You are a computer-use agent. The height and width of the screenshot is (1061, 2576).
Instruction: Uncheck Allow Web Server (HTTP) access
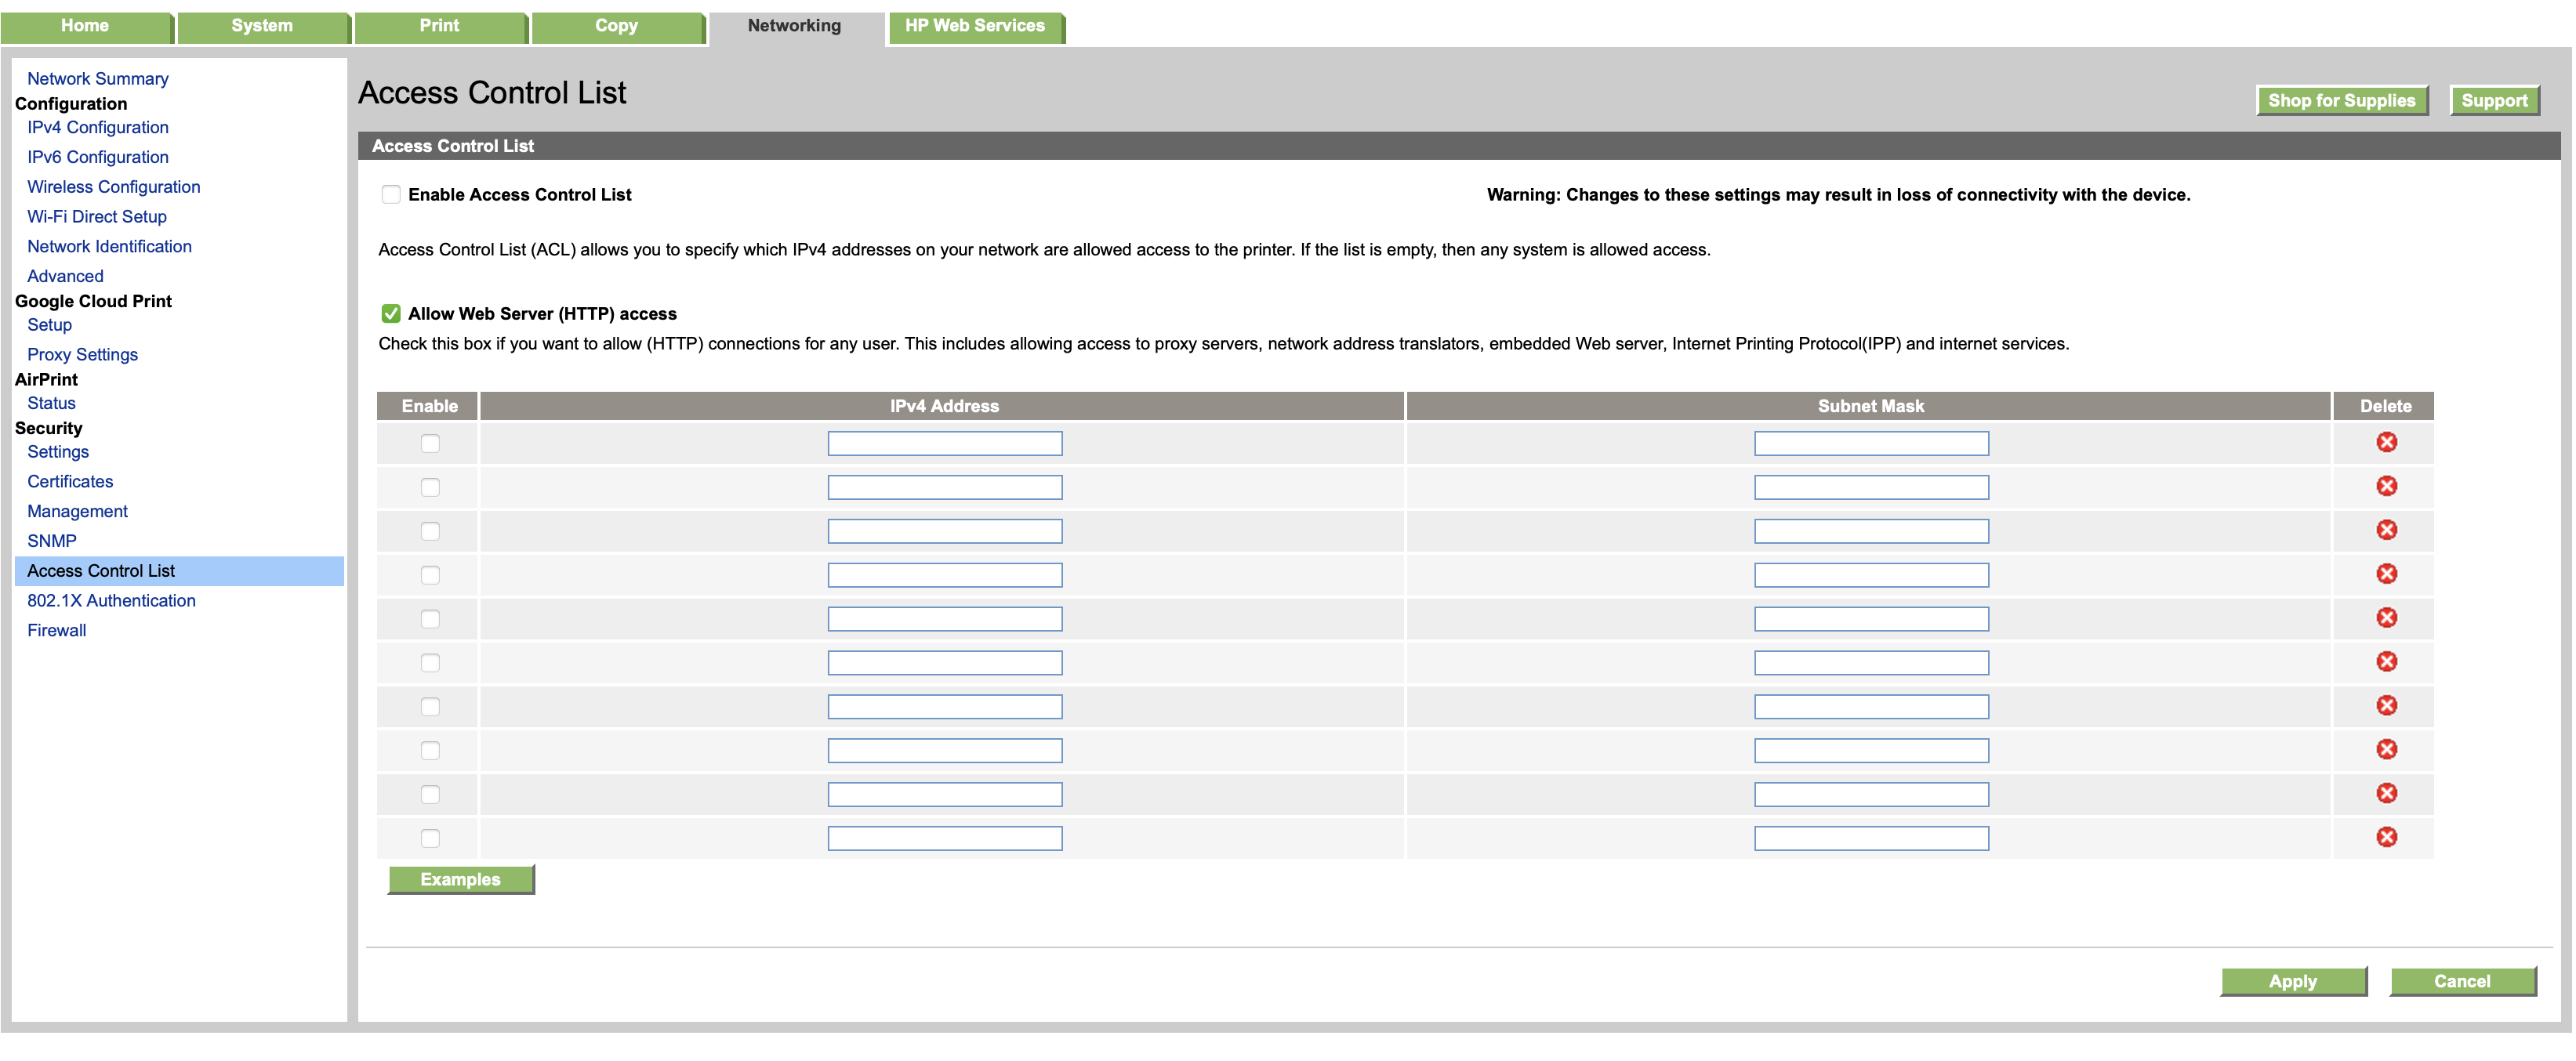[391, 313]
